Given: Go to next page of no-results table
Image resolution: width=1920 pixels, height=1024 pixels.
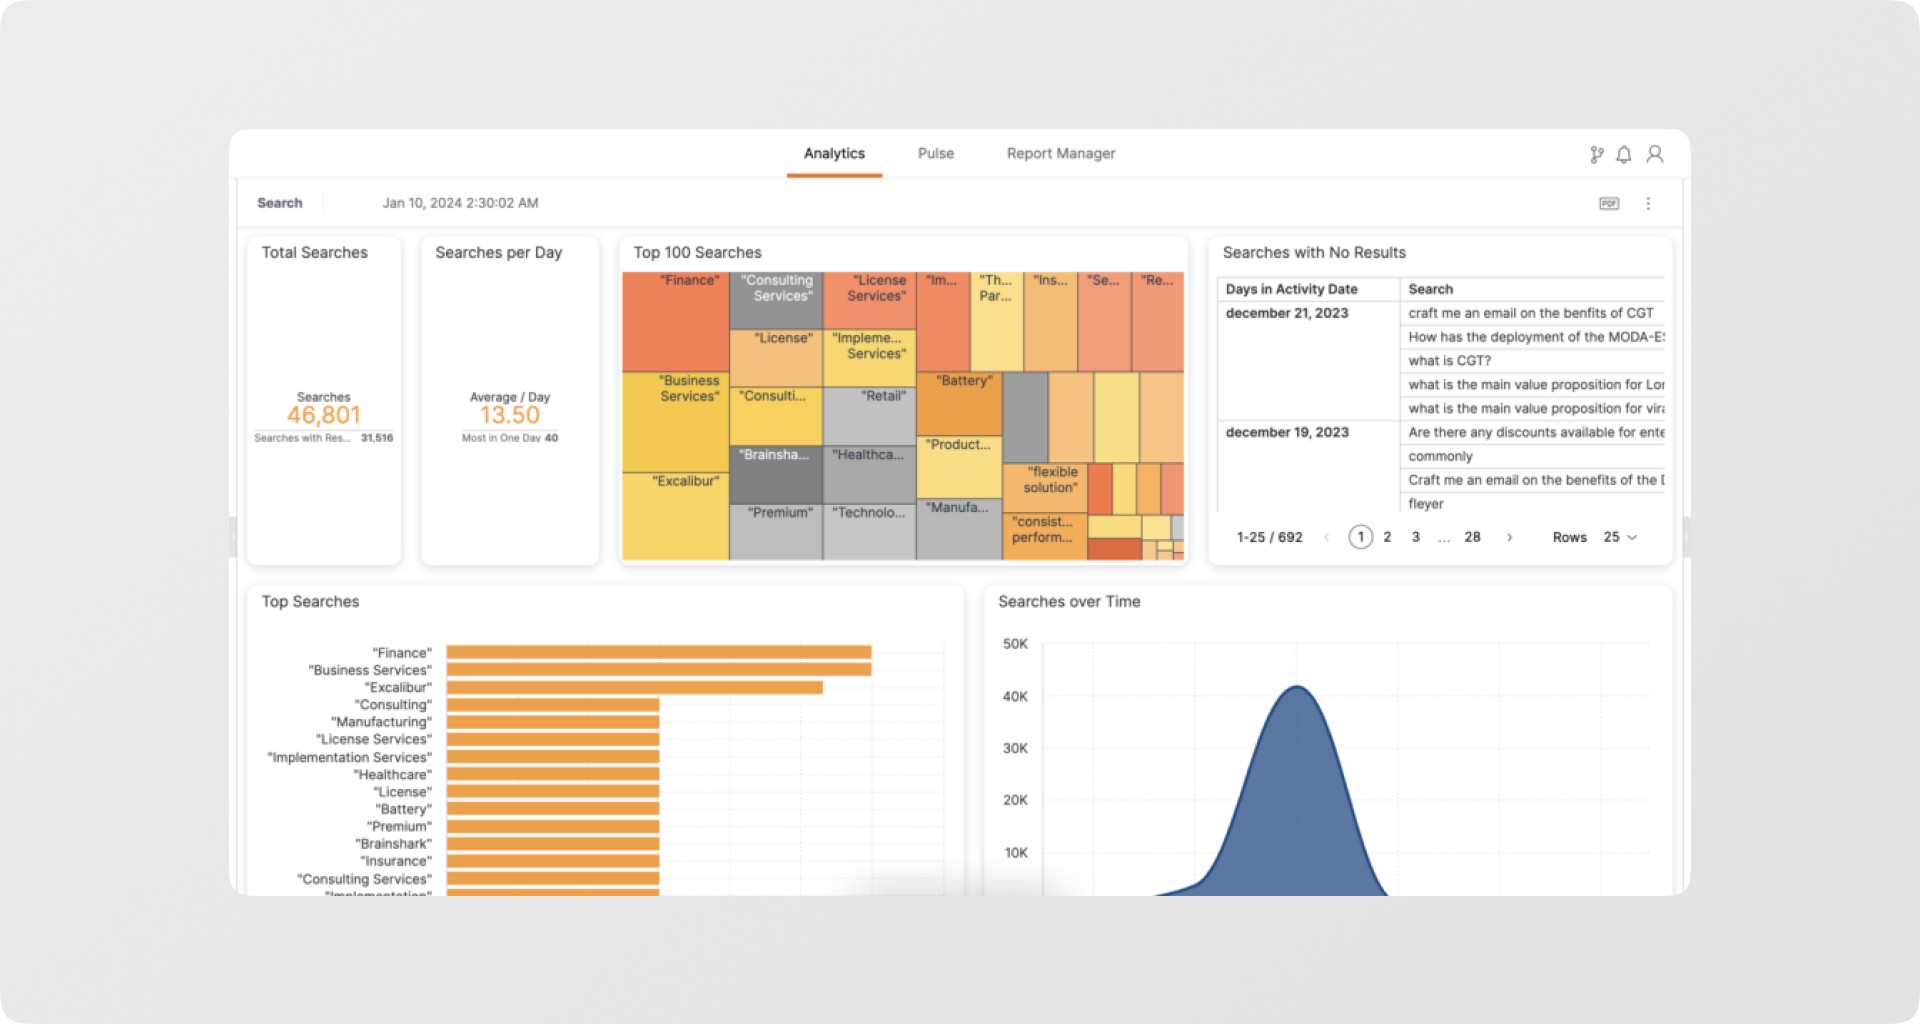Looking at the screenshot, I should pos(1509,537).
